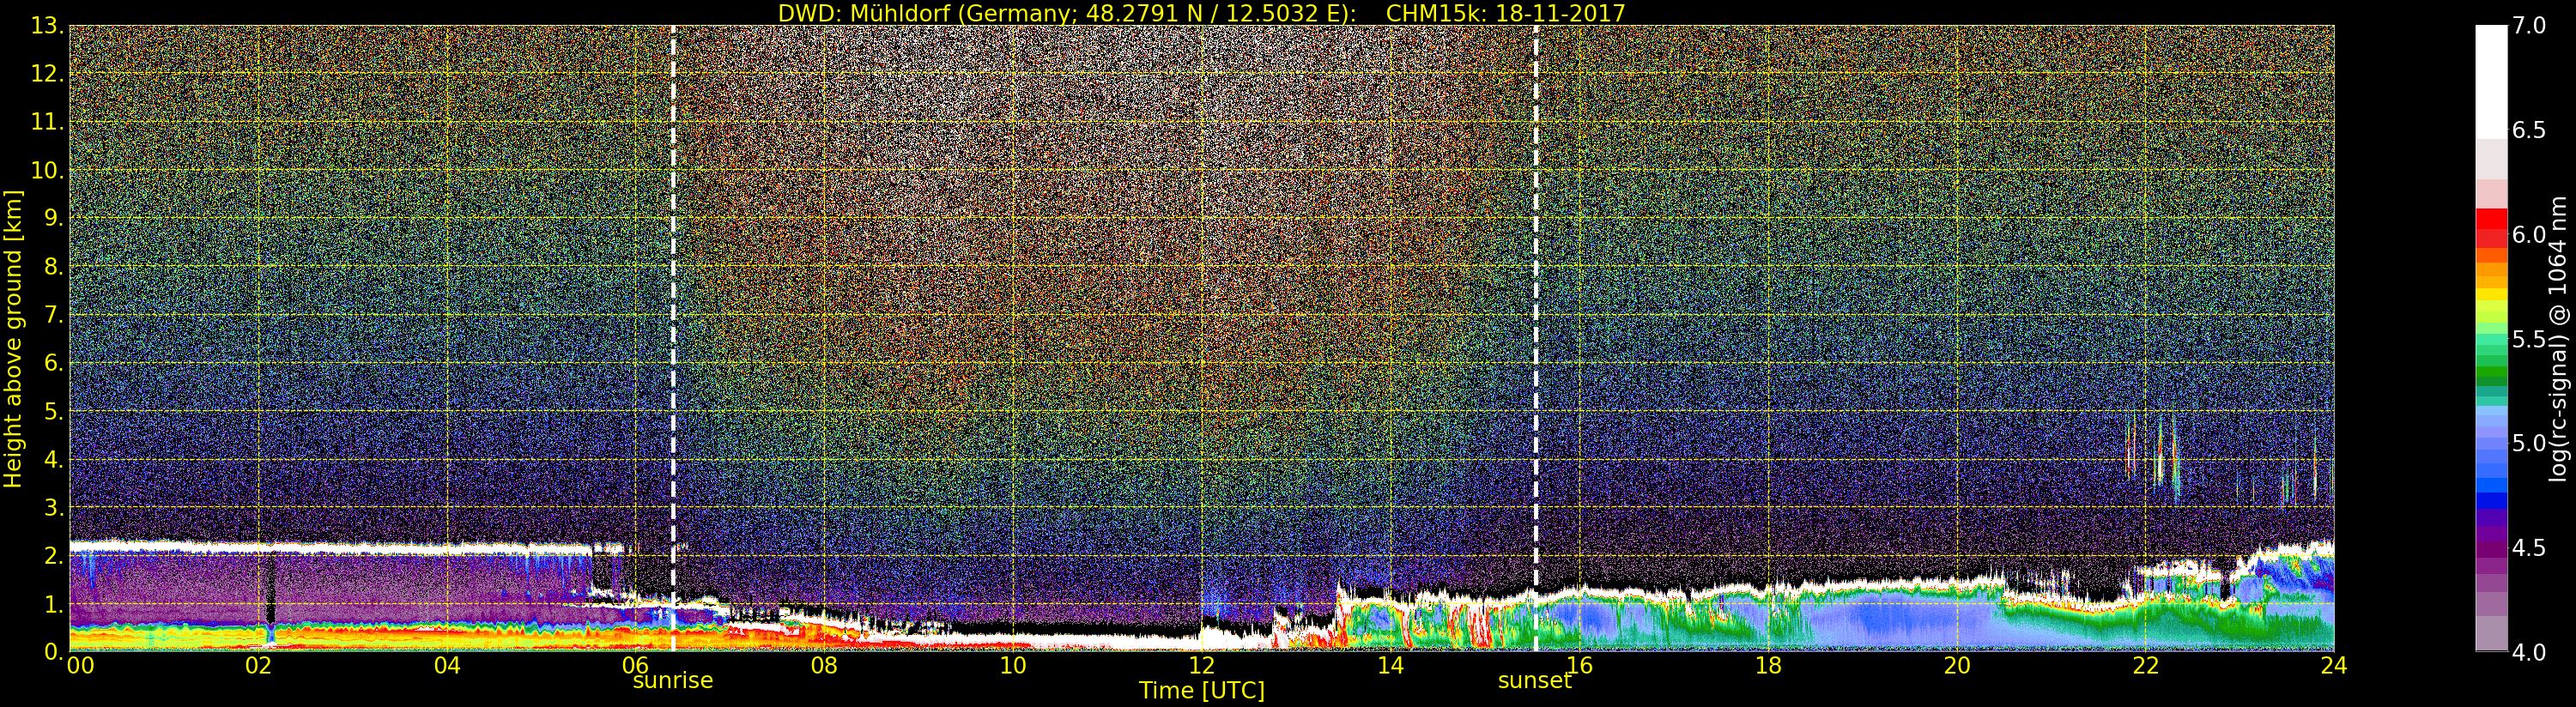Image resolution: width=2576 pixels, height=707 pixels.
Task: Click the 12 tick on the time axis
Action: (1201, 665)
